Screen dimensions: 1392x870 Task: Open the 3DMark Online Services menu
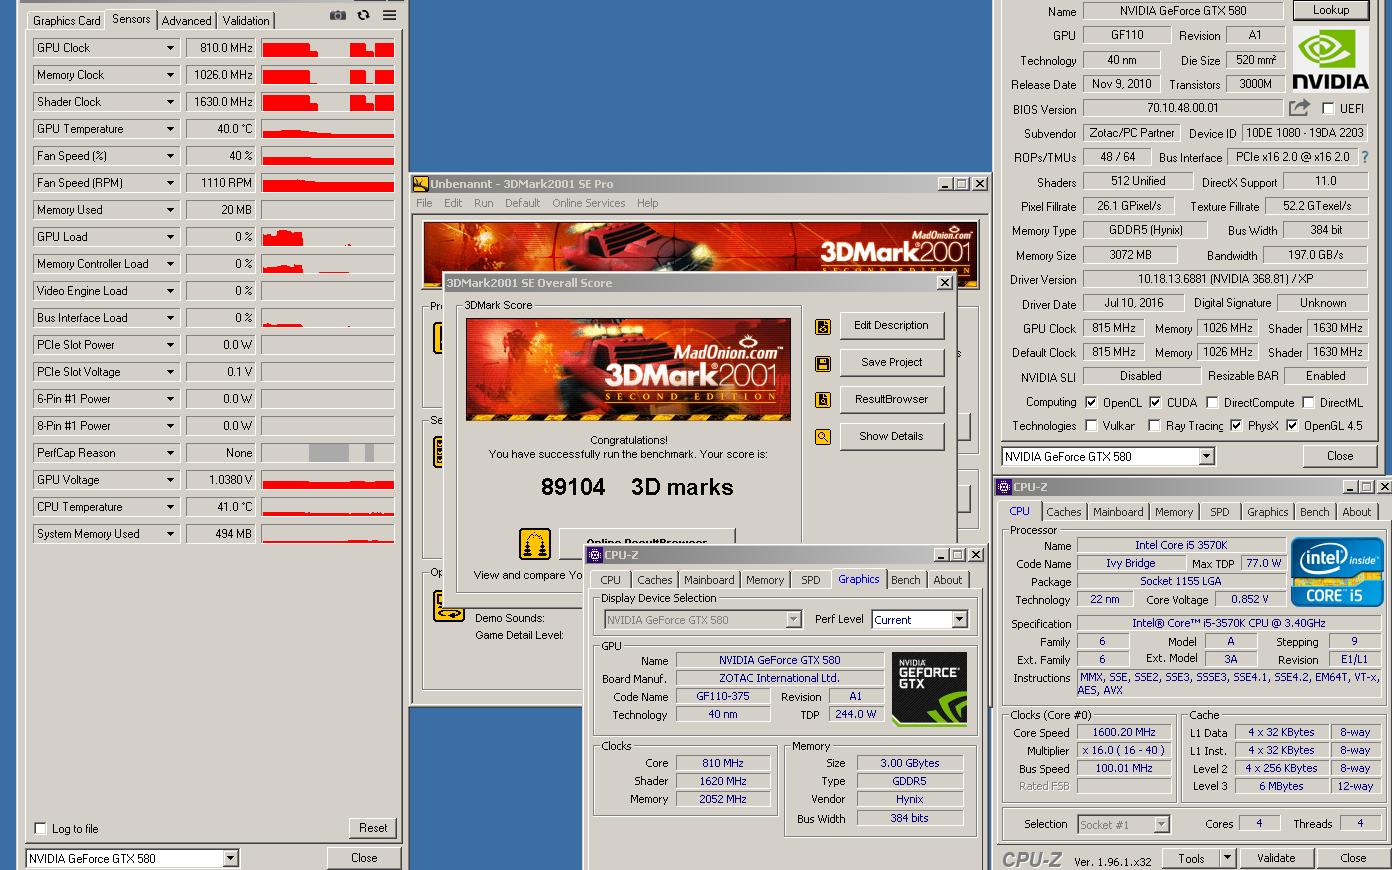pos(588,203)
